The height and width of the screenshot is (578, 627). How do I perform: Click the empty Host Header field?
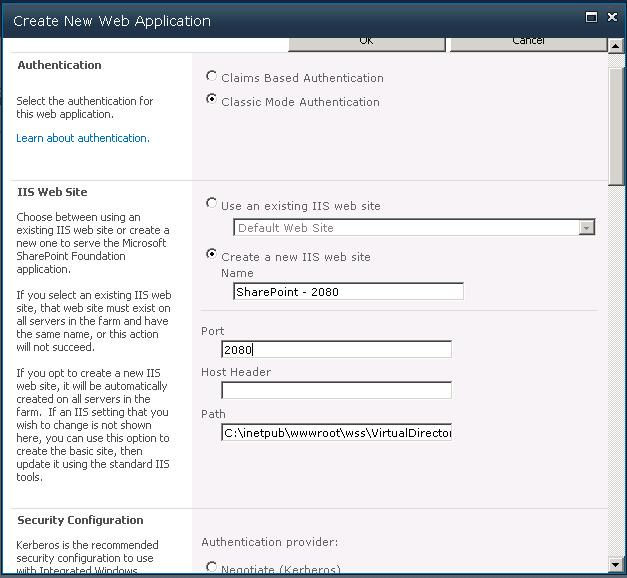336,390
